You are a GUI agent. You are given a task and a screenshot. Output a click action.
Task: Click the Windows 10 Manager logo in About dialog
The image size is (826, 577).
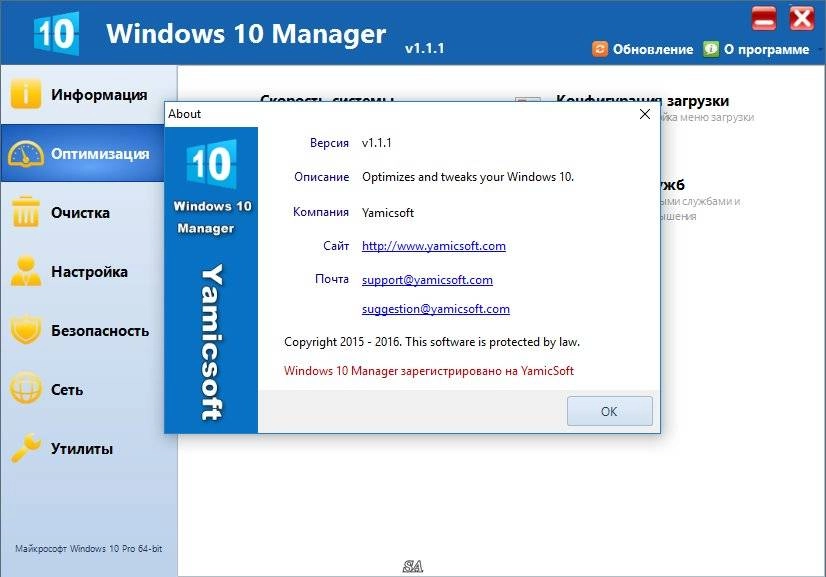click(212, 164)
